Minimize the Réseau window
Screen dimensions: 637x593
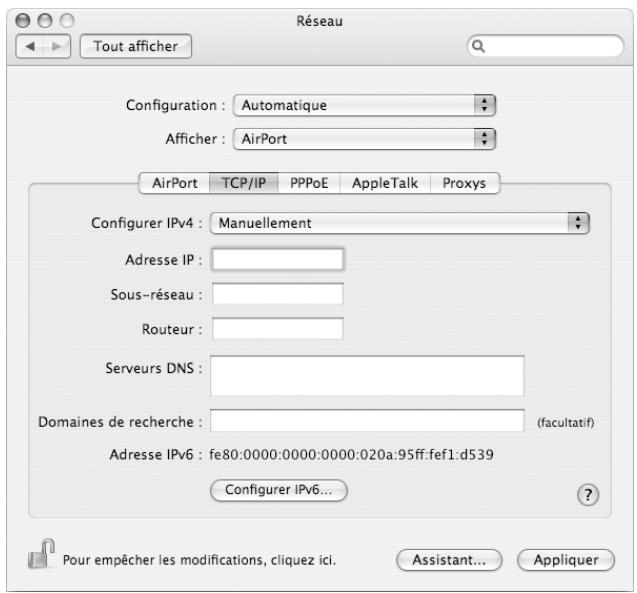tap(45, 20)
